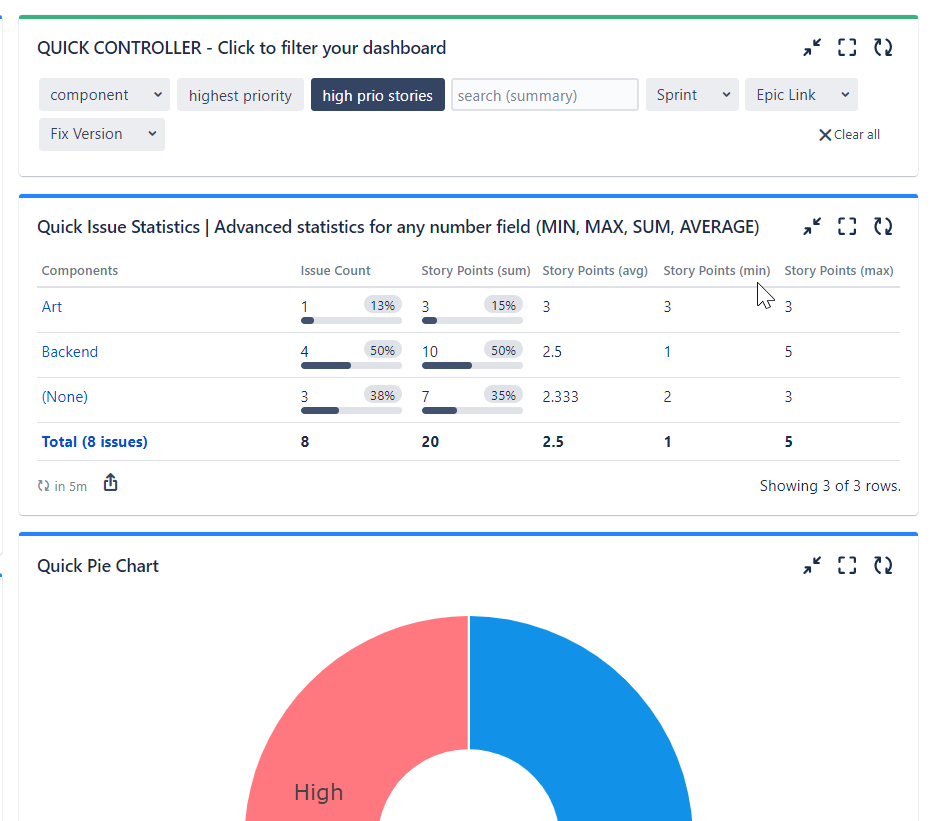Viewport: 941px width, 821px height.
Task: Collapse the Quick Controller gadget
Action: (812, 47)
